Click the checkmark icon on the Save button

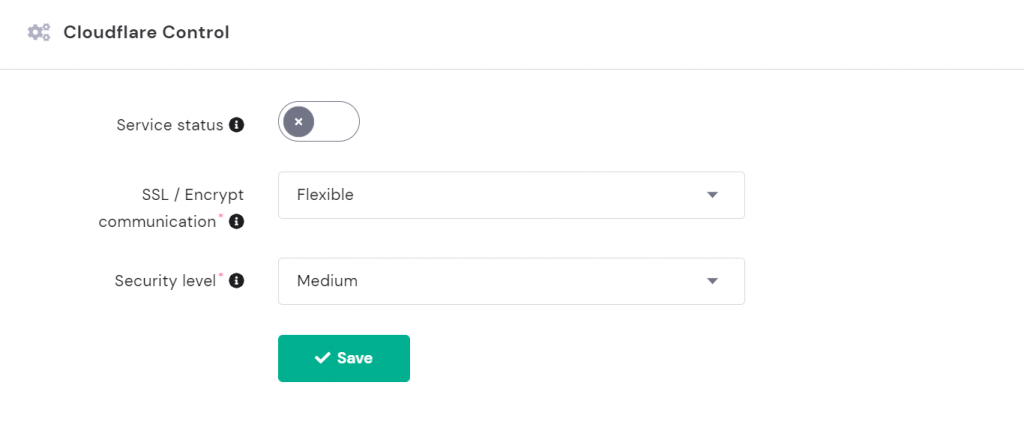coord(322,358)
